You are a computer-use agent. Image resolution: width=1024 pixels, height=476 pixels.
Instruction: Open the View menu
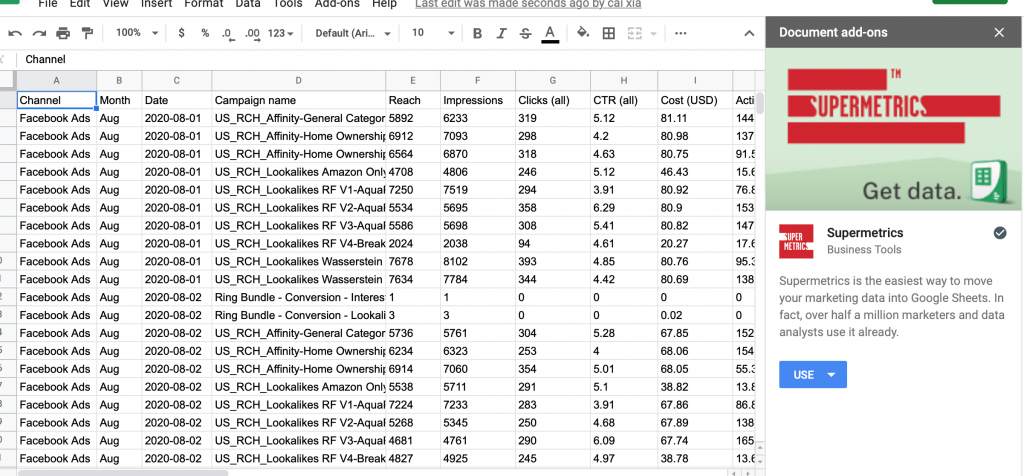(116, 4)
